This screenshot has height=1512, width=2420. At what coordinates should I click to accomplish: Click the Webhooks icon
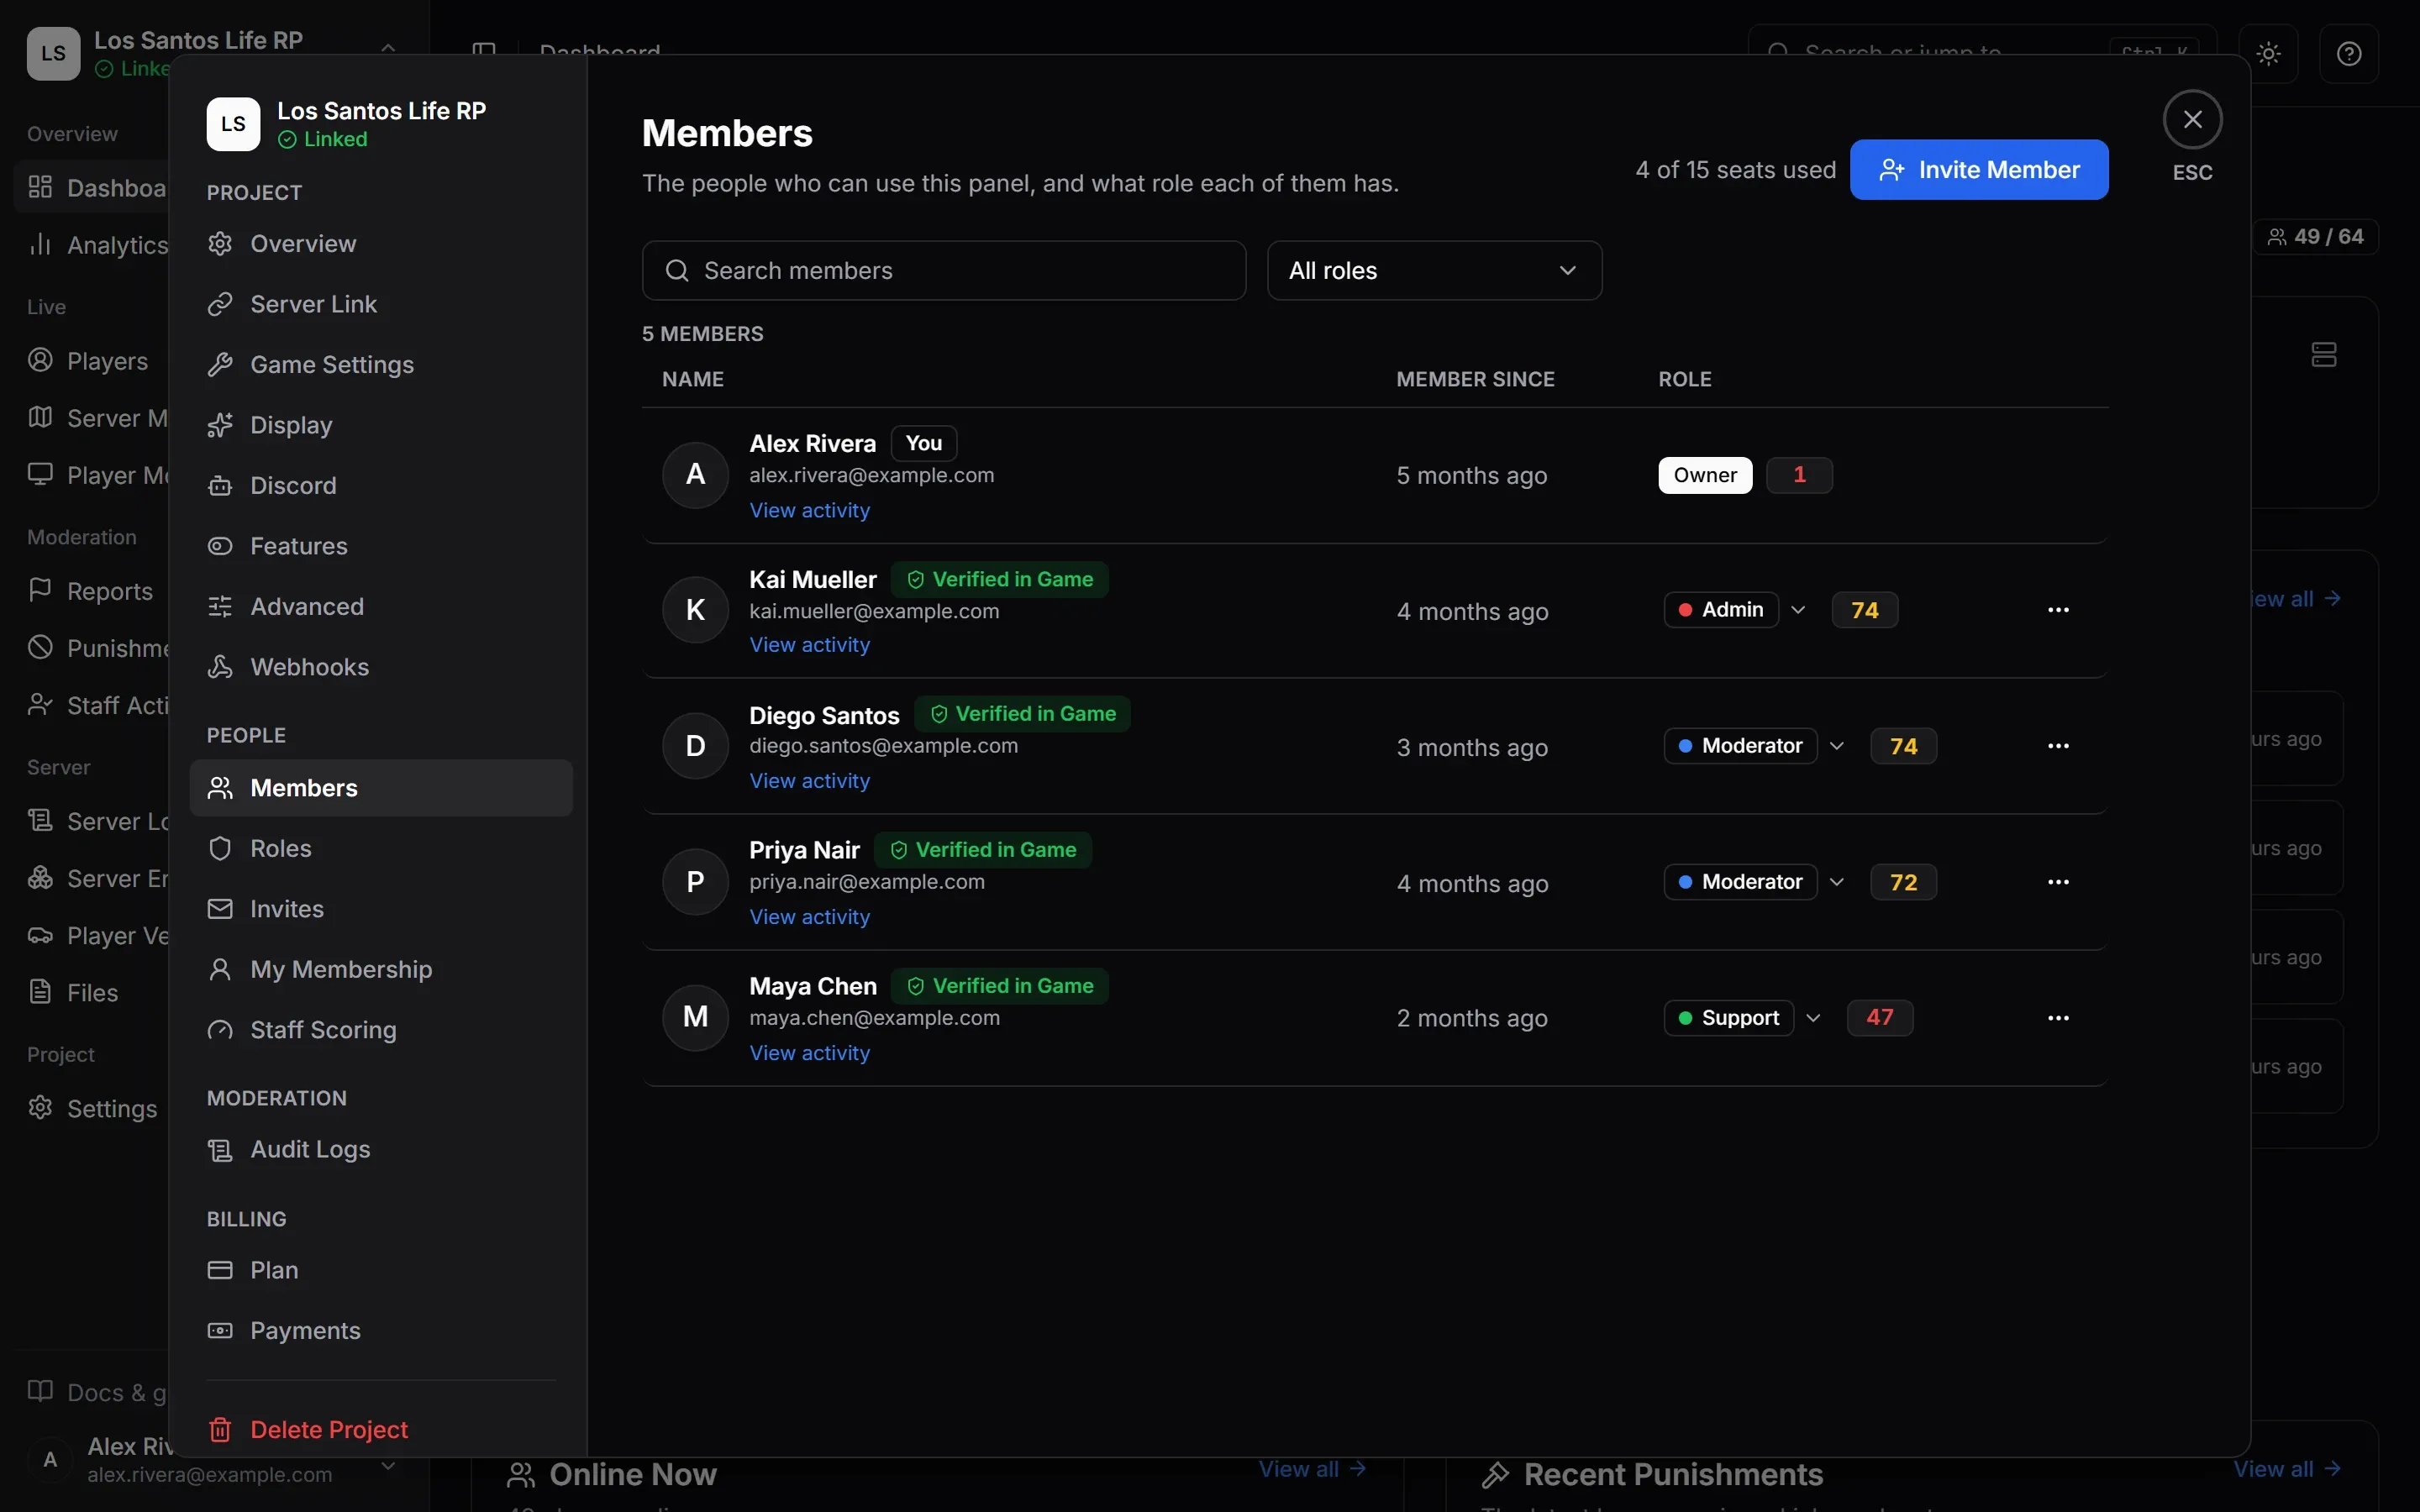click(220, 667)
